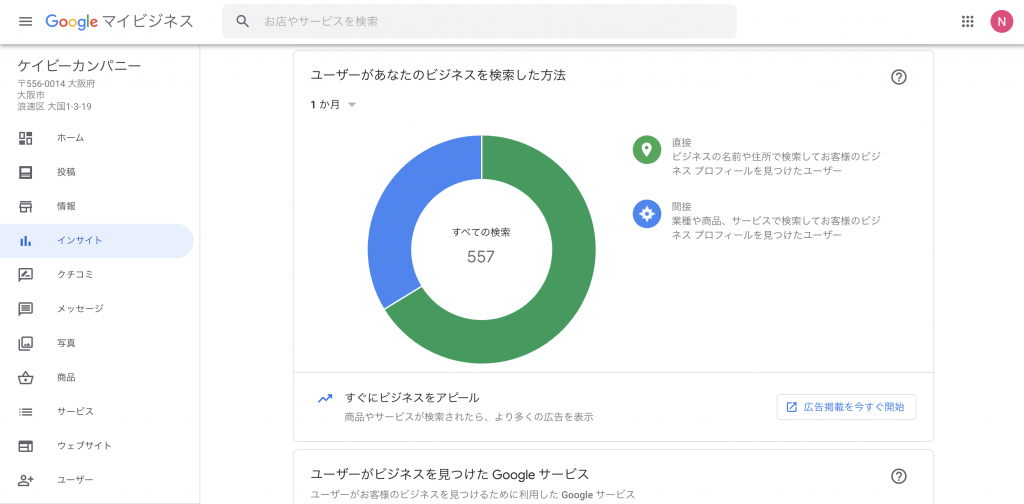Open help for search method card

pyautogui.click(x=899, y=77)
